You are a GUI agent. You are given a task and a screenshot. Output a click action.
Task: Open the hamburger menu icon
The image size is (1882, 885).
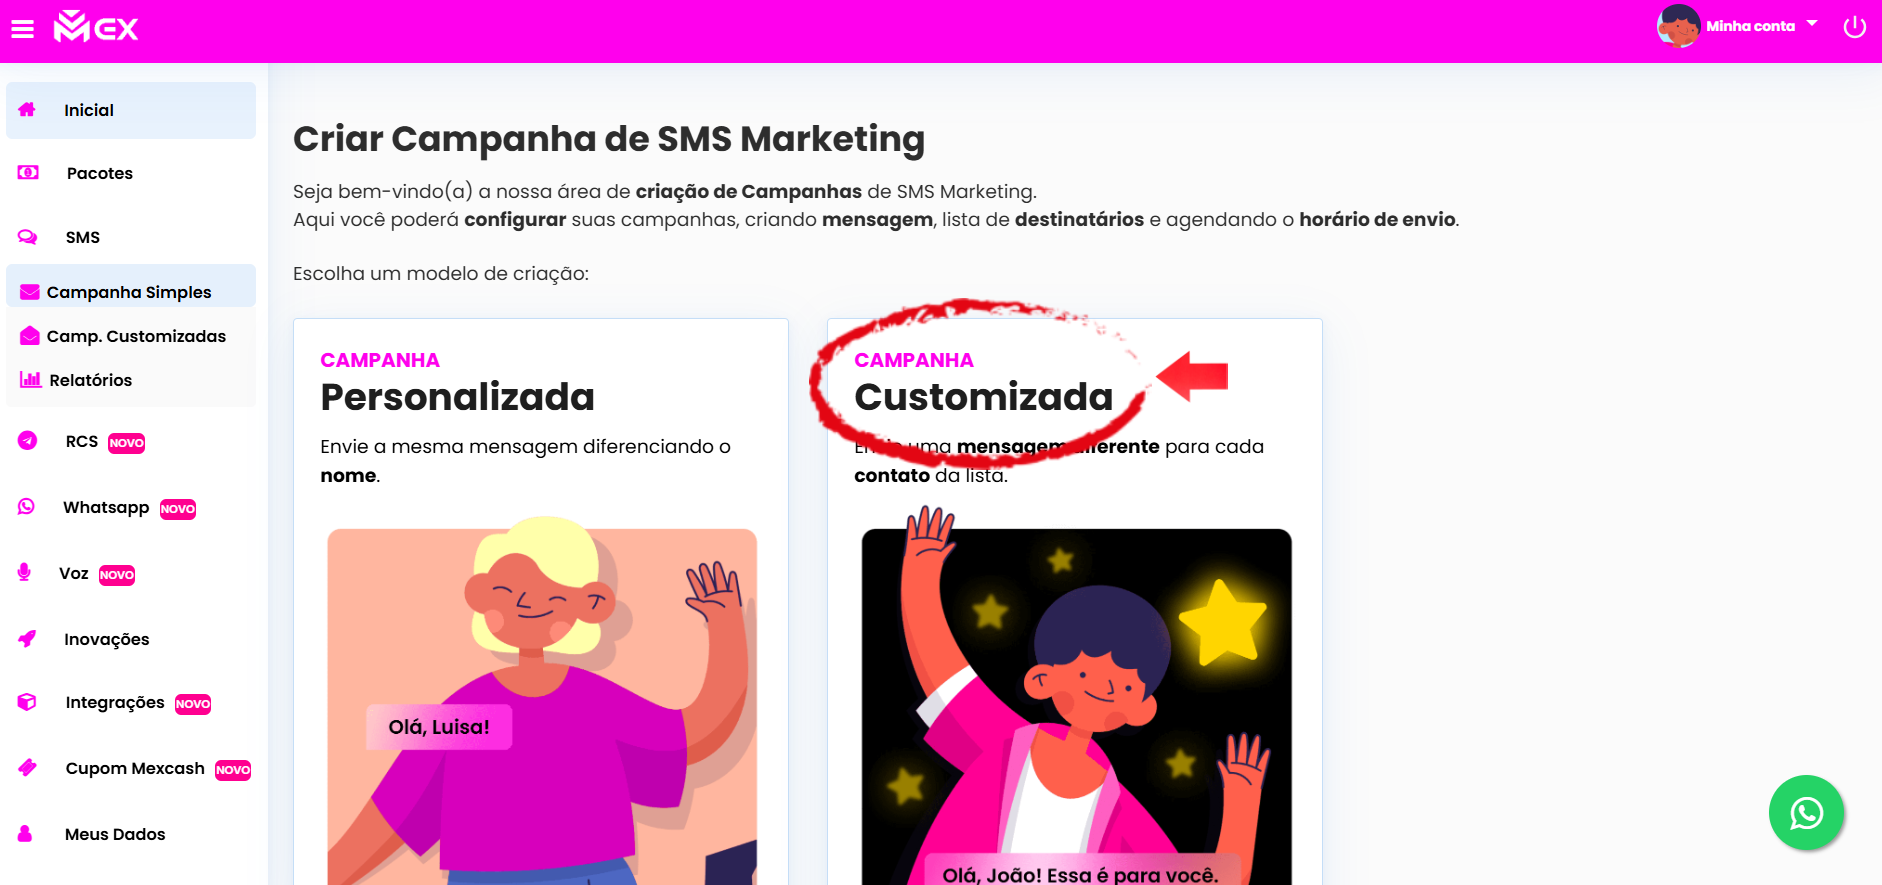(x=22, y=29)
